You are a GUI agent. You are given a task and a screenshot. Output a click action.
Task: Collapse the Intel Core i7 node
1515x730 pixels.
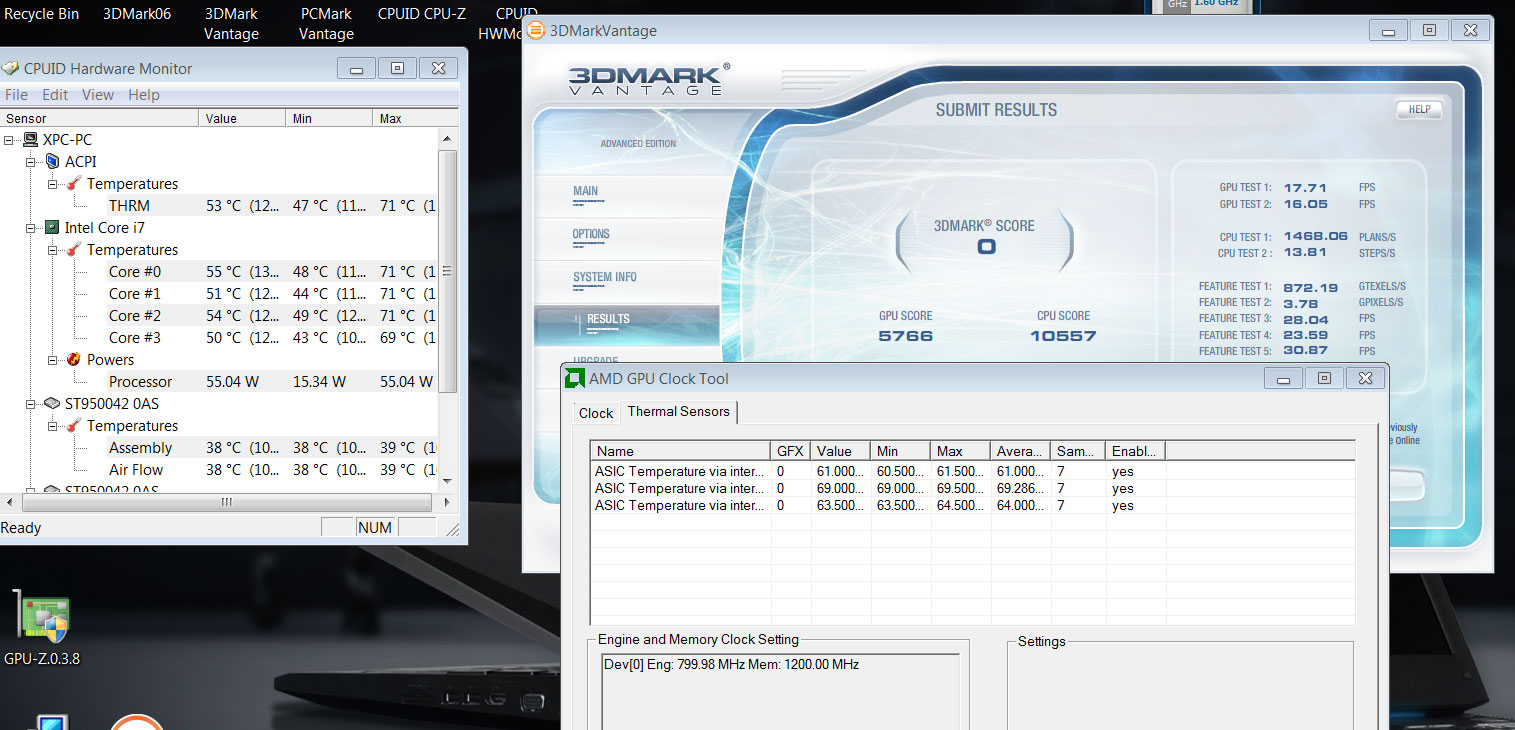click(x=31, y=228)
